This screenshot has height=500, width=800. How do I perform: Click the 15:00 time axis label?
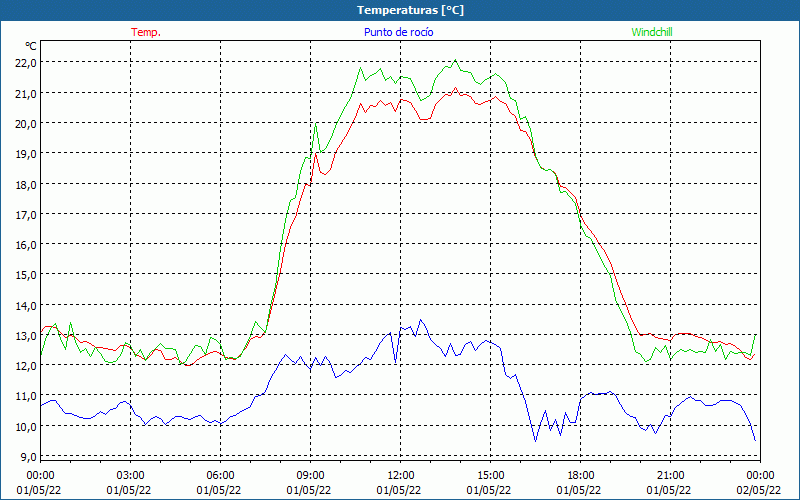point(490,476)
